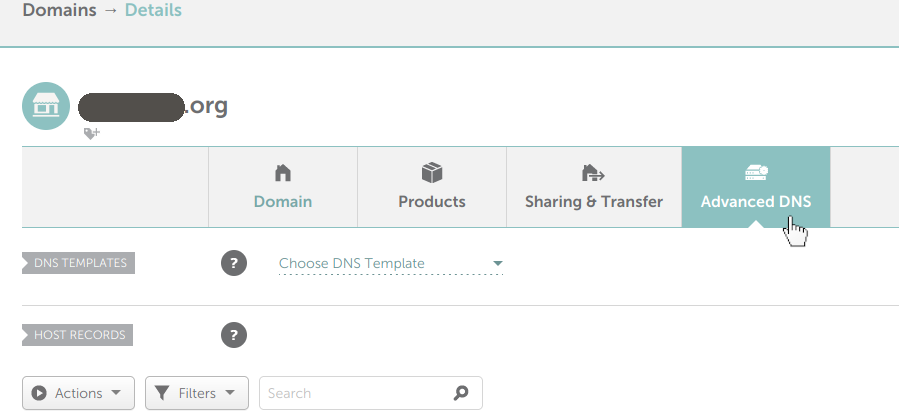Focus the host records Search field
This screenshot has width=899, height=414.
(355, 393)
